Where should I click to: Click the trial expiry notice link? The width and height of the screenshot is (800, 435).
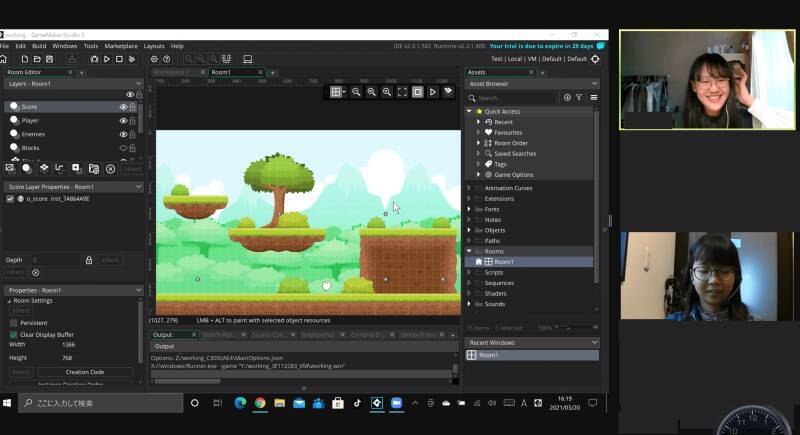(541, 46)
